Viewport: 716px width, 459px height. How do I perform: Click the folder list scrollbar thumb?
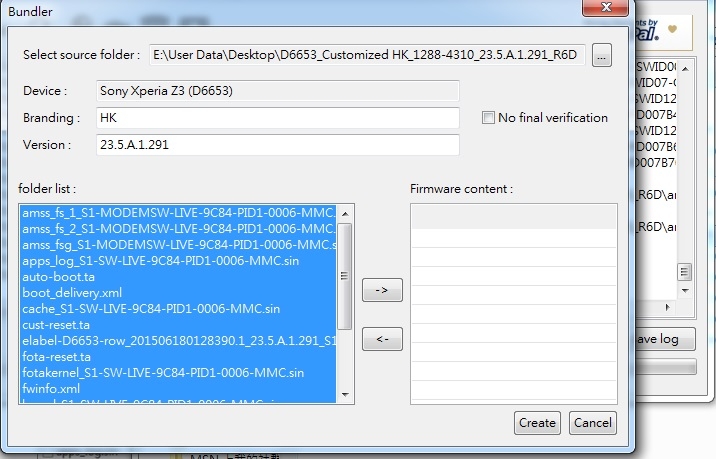(x=345, y=276)
